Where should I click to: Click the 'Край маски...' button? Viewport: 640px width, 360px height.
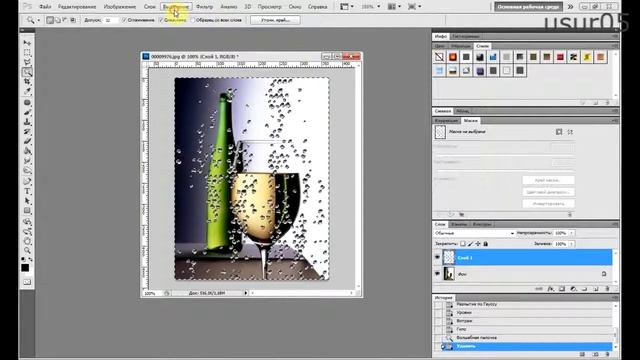tap(548, 180)
